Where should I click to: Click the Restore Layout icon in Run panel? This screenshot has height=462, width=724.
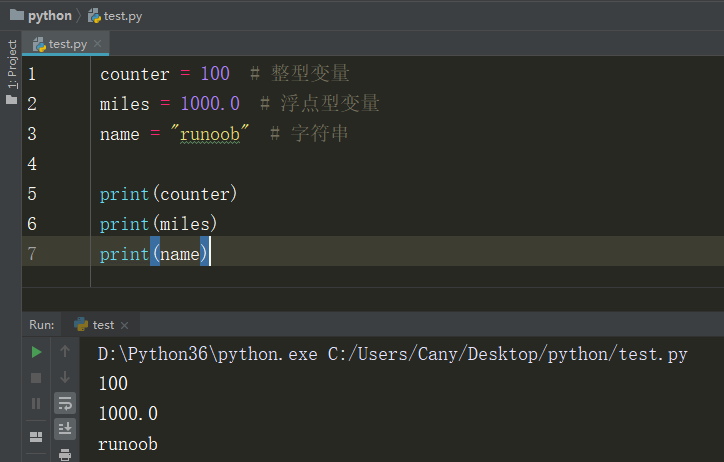pyautogui.click(x=36, y=436)
